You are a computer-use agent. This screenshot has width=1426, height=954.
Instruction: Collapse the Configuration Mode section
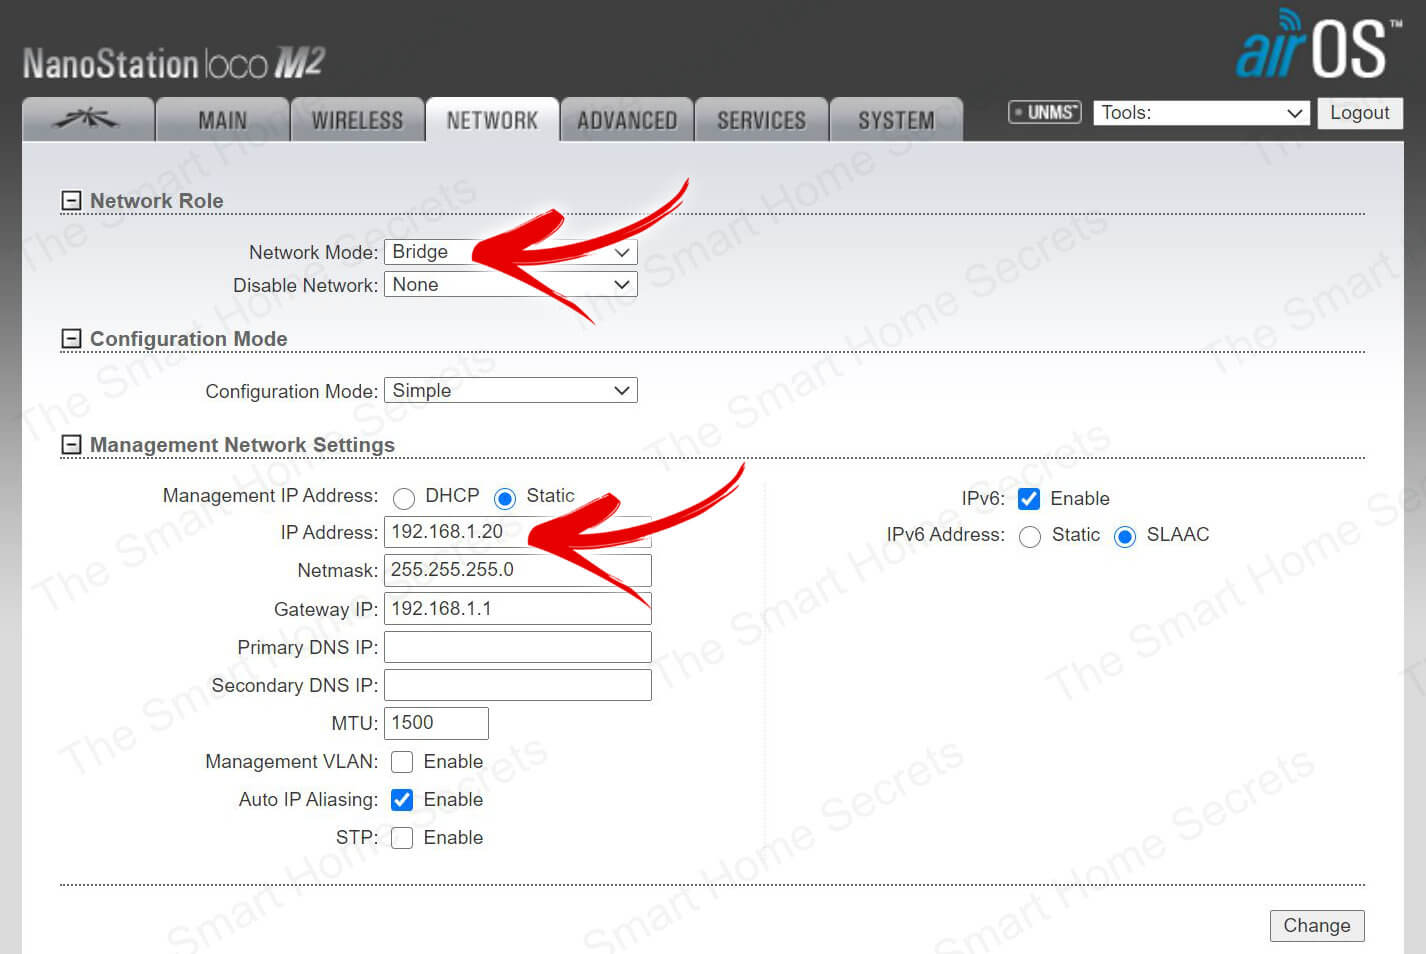71,339
